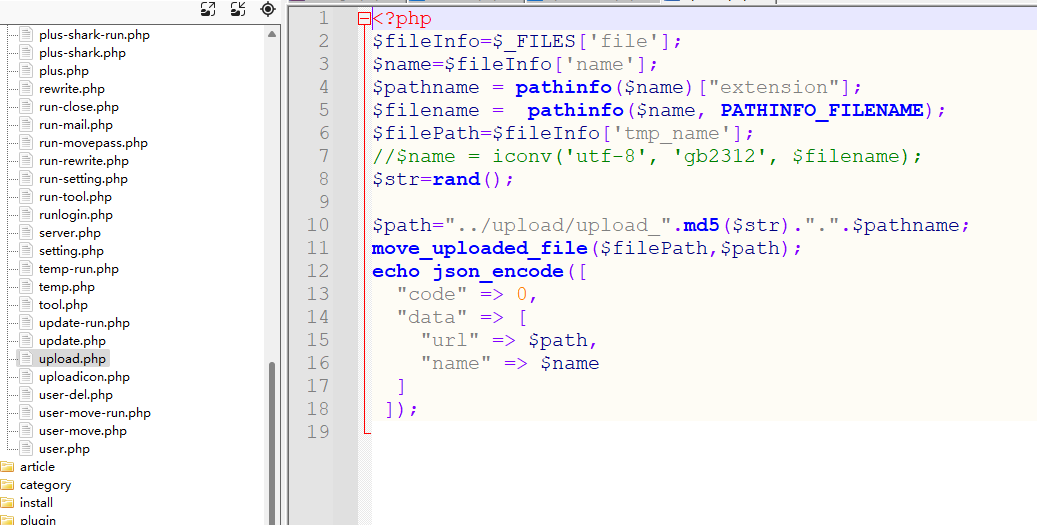Select rewrite.php file
Screen dimensions: 1037x525
(71, 89)
